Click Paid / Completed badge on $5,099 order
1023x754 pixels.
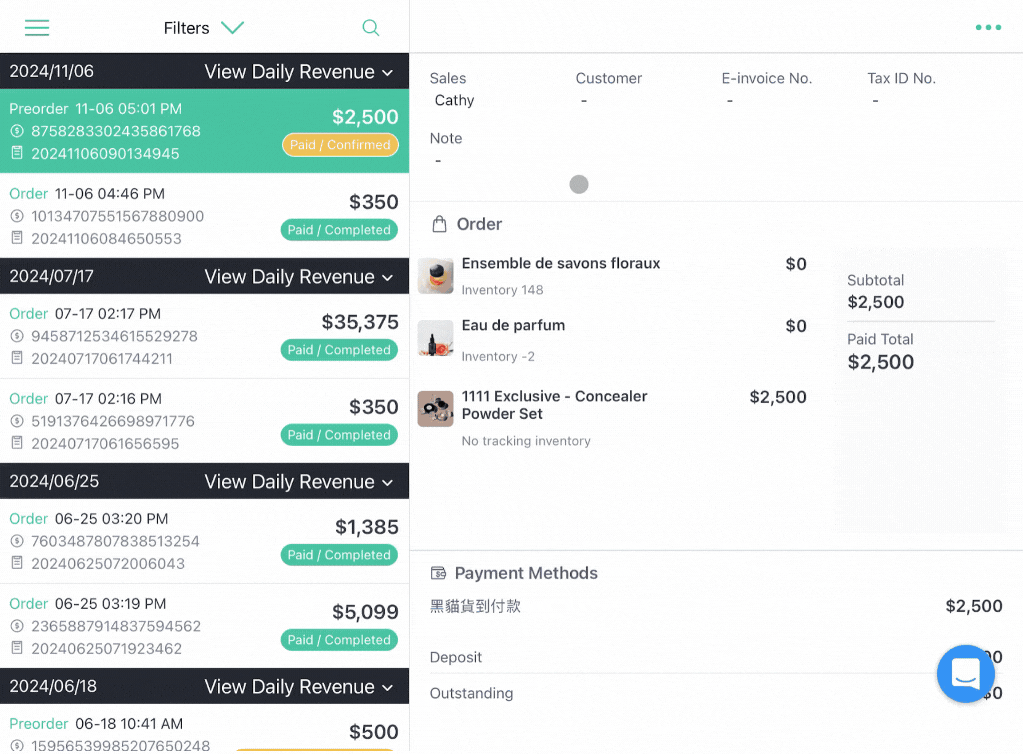pyautogui.click(x=339, y=640)
